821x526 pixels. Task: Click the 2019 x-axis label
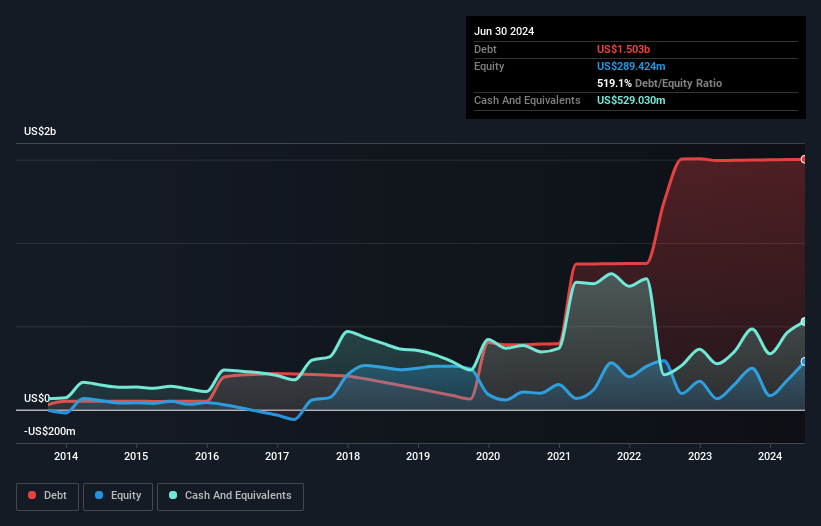tap(418, 456)
